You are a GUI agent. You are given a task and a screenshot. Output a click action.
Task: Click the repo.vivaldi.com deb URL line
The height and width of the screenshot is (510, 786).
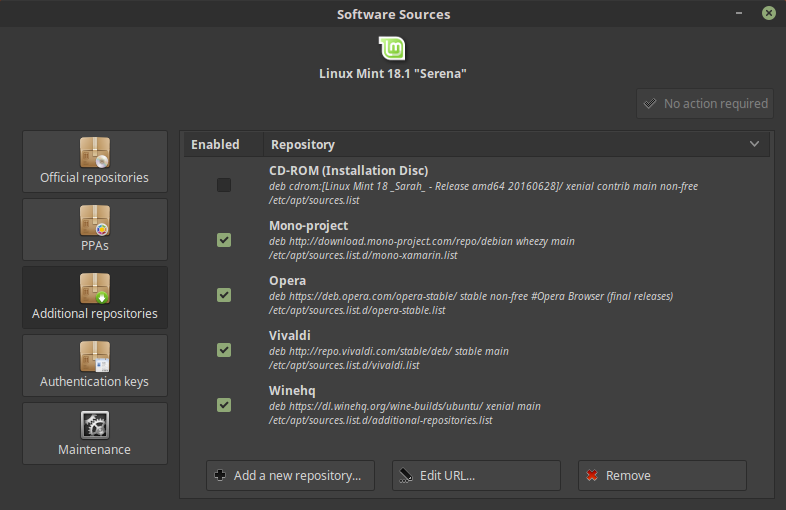(x=388, y=351)
